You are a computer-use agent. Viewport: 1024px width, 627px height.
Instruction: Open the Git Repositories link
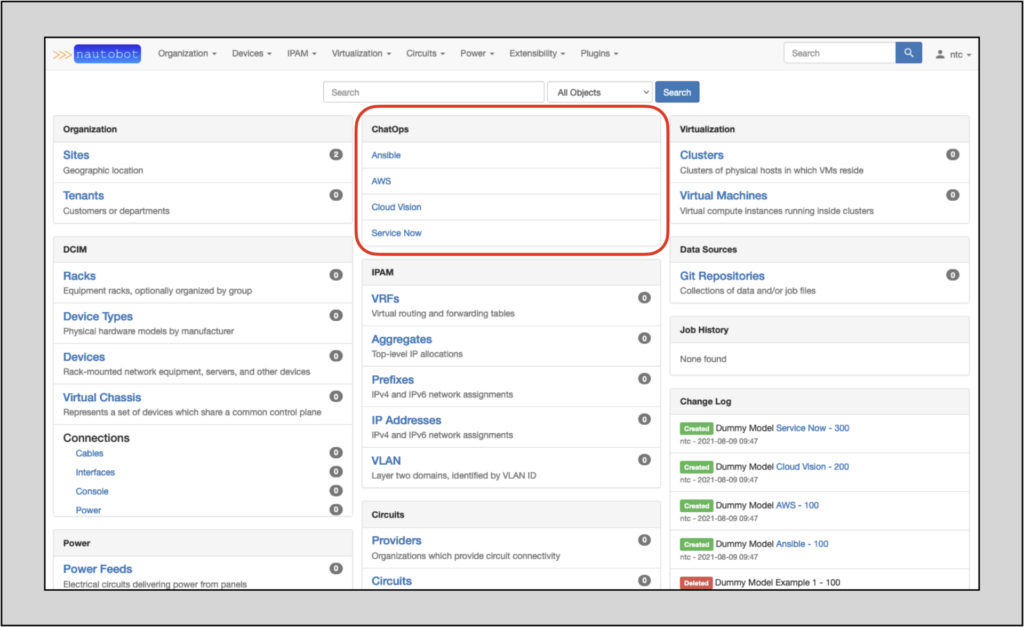(x=722, y=276)
